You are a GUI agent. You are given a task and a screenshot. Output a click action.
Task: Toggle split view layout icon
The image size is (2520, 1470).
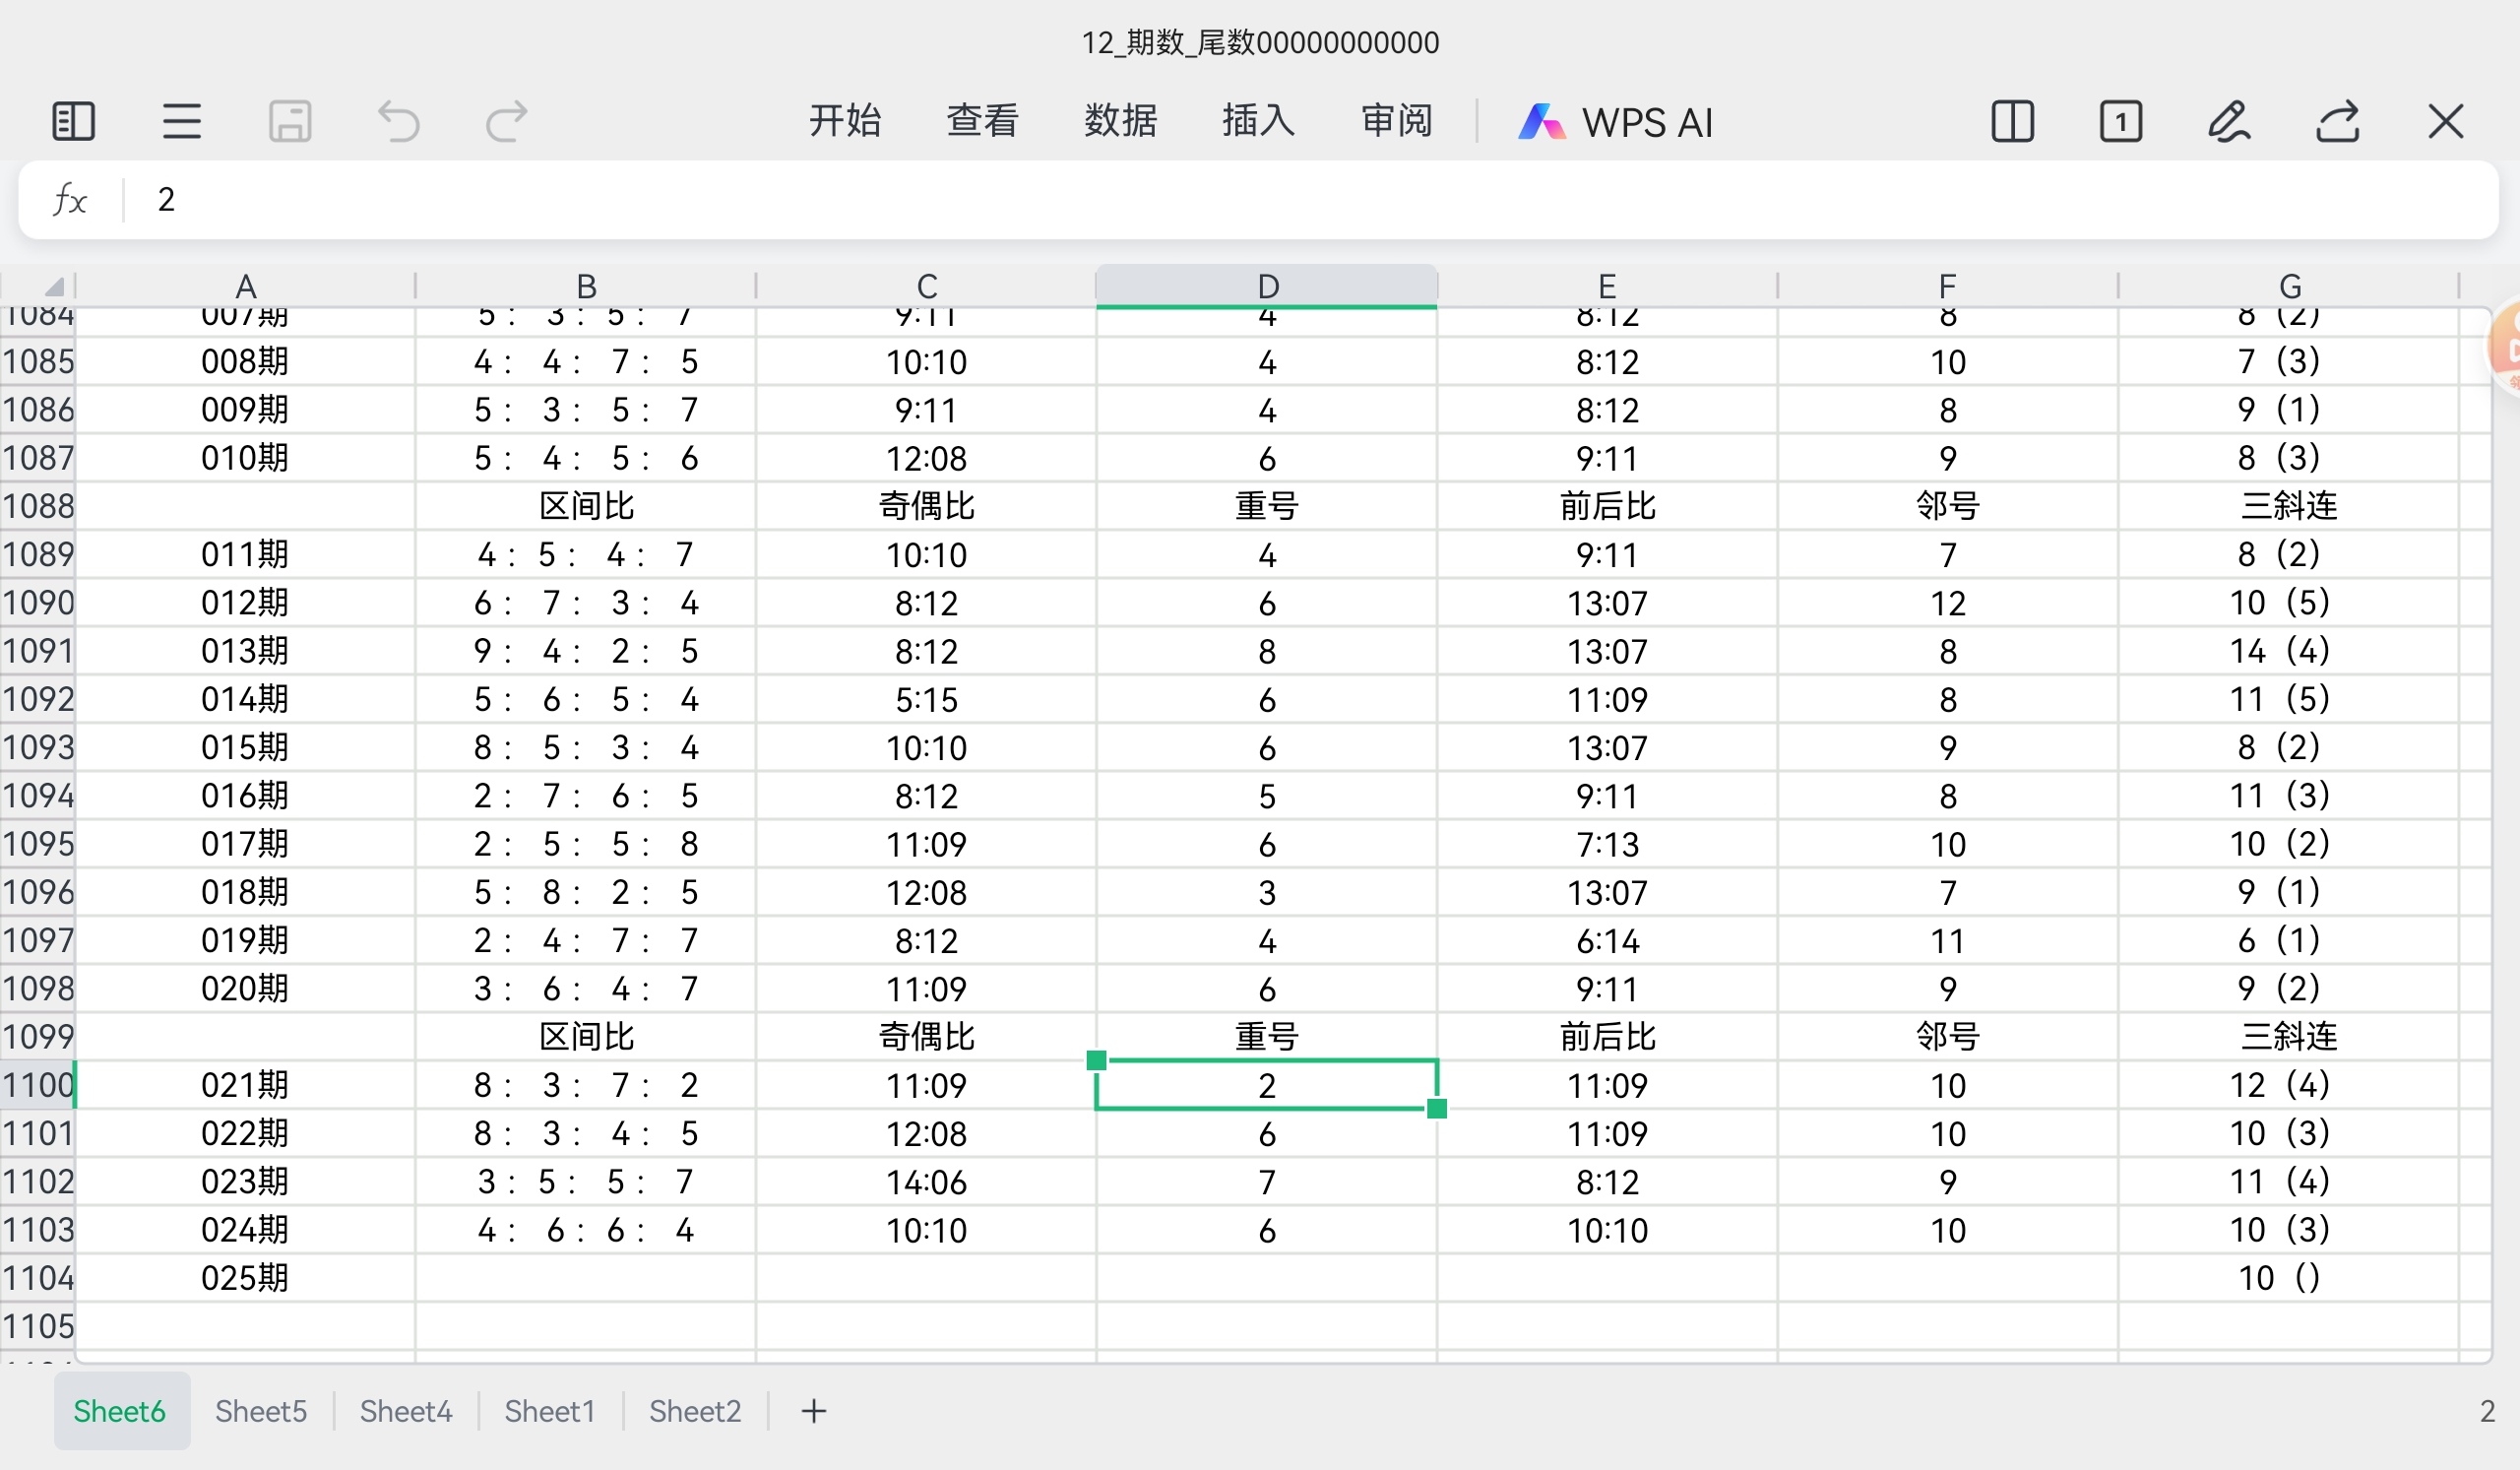(x=2012, y=122)
